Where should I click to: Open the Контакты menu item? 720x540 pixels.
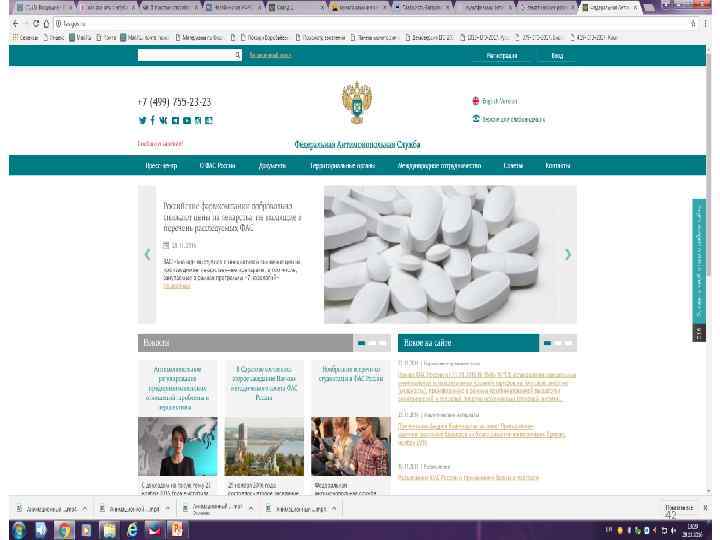click(557, 165)
